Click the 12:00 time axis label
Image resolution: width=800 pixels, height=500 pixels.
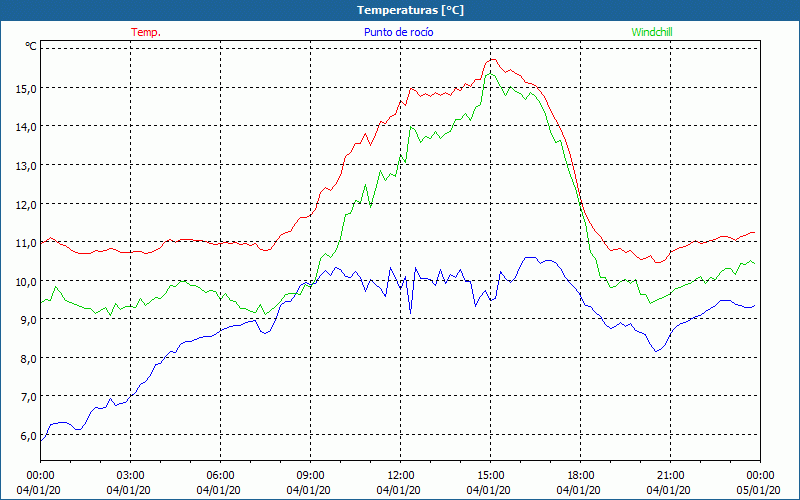(x=401, y=476)
